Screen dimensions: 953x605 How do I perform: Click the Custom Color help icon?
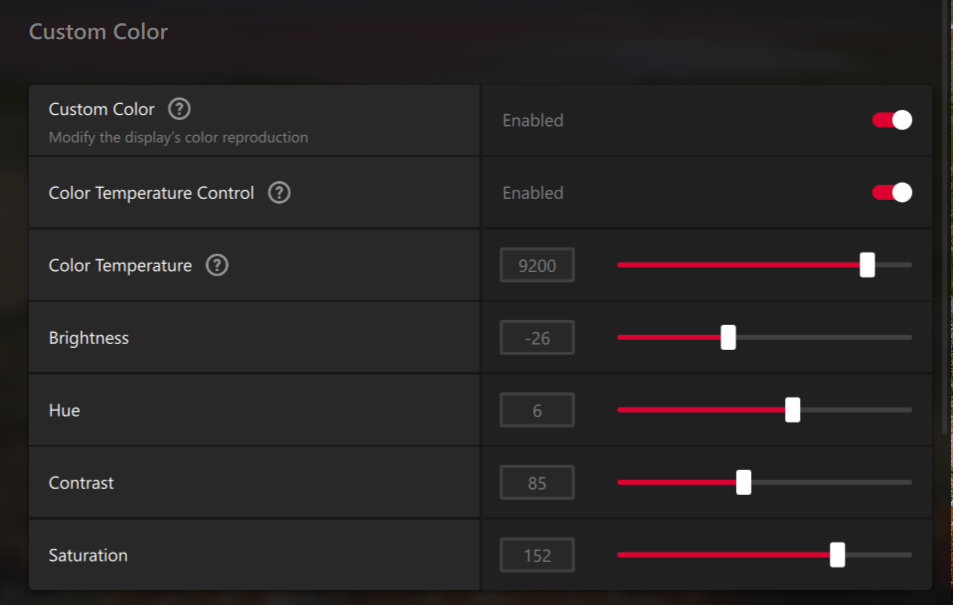click(179, 109)
